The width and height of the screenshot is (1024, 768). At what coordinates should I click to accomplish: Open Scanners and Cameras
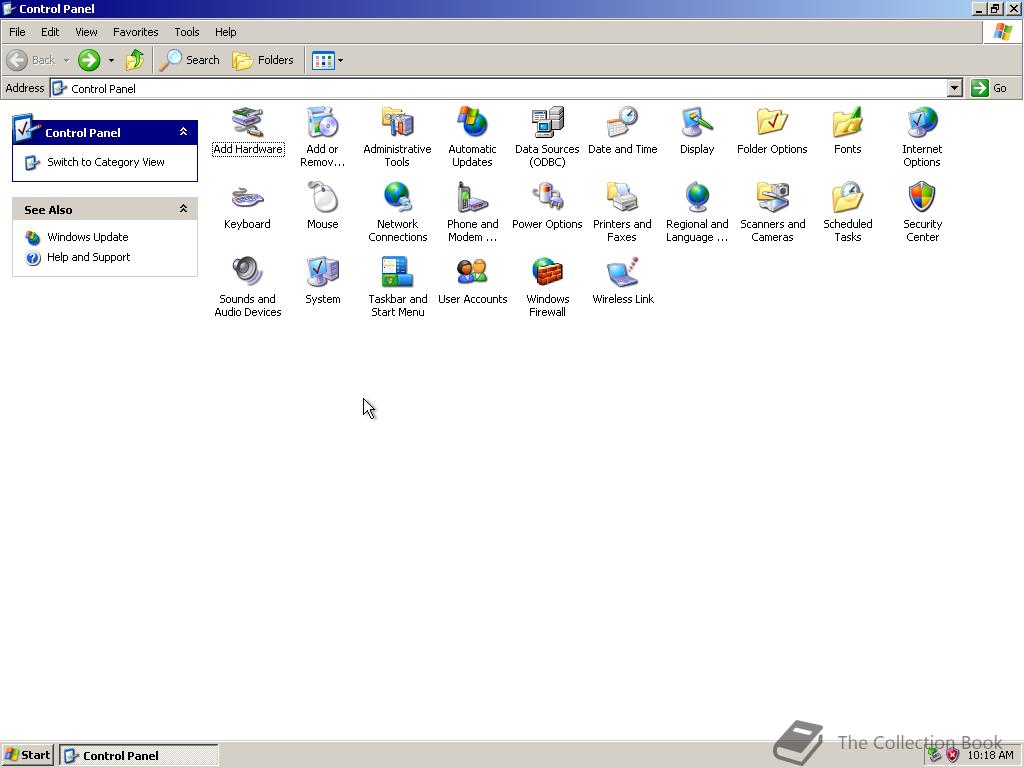(772, 212)
